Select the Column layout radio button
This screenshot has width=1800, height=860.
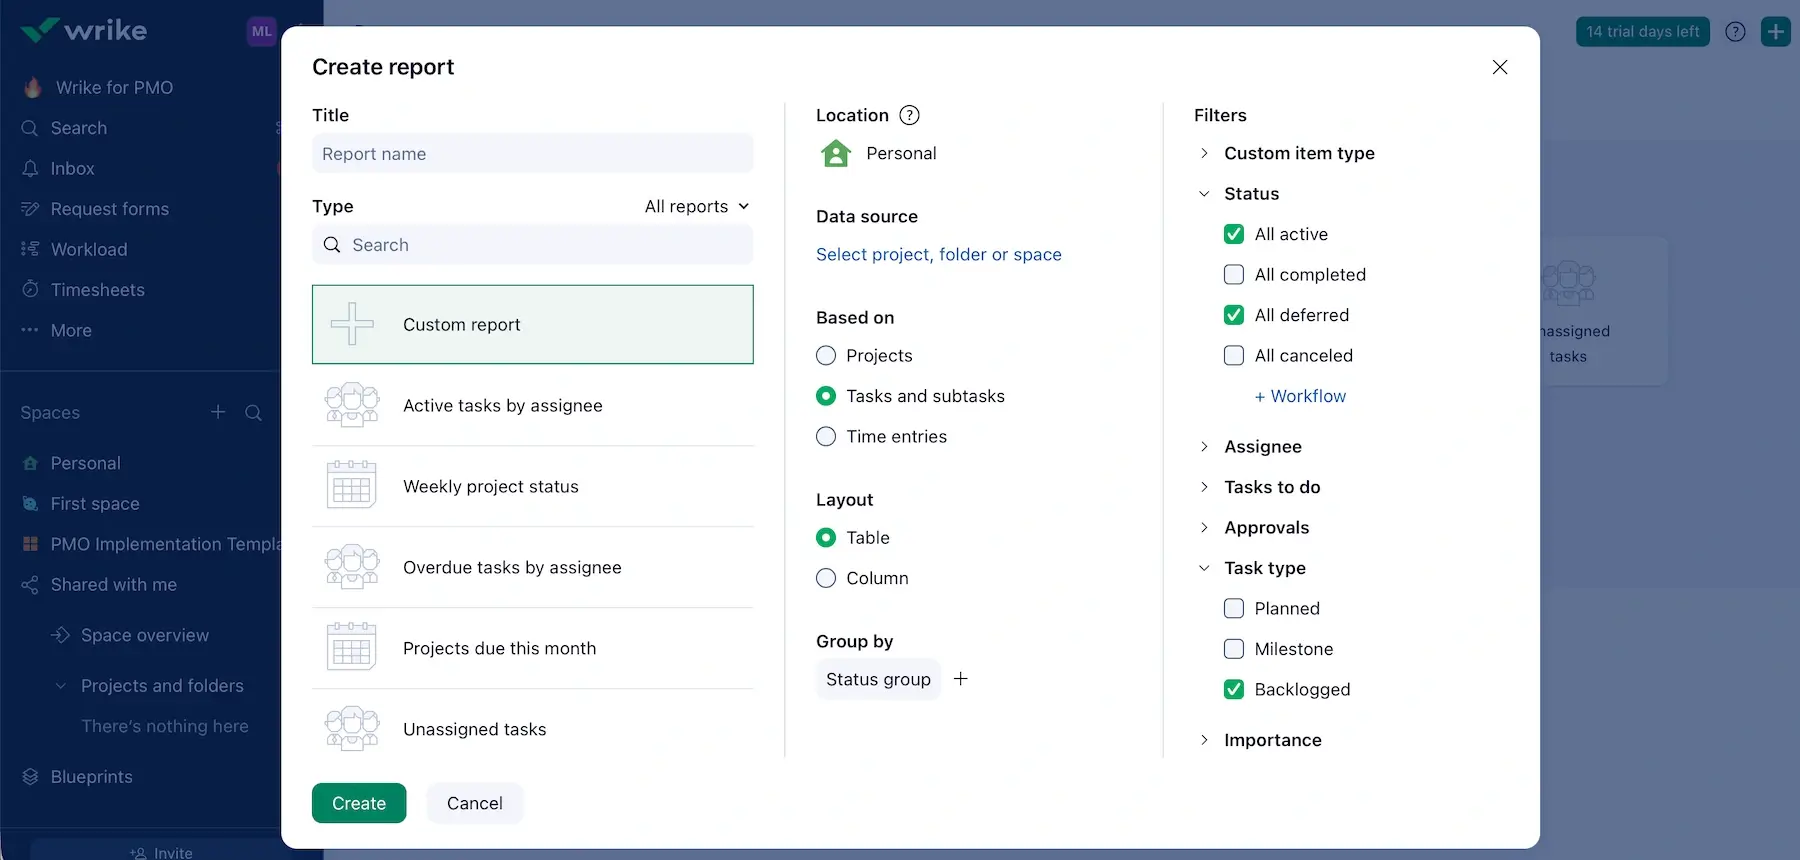tap(826, 578)
